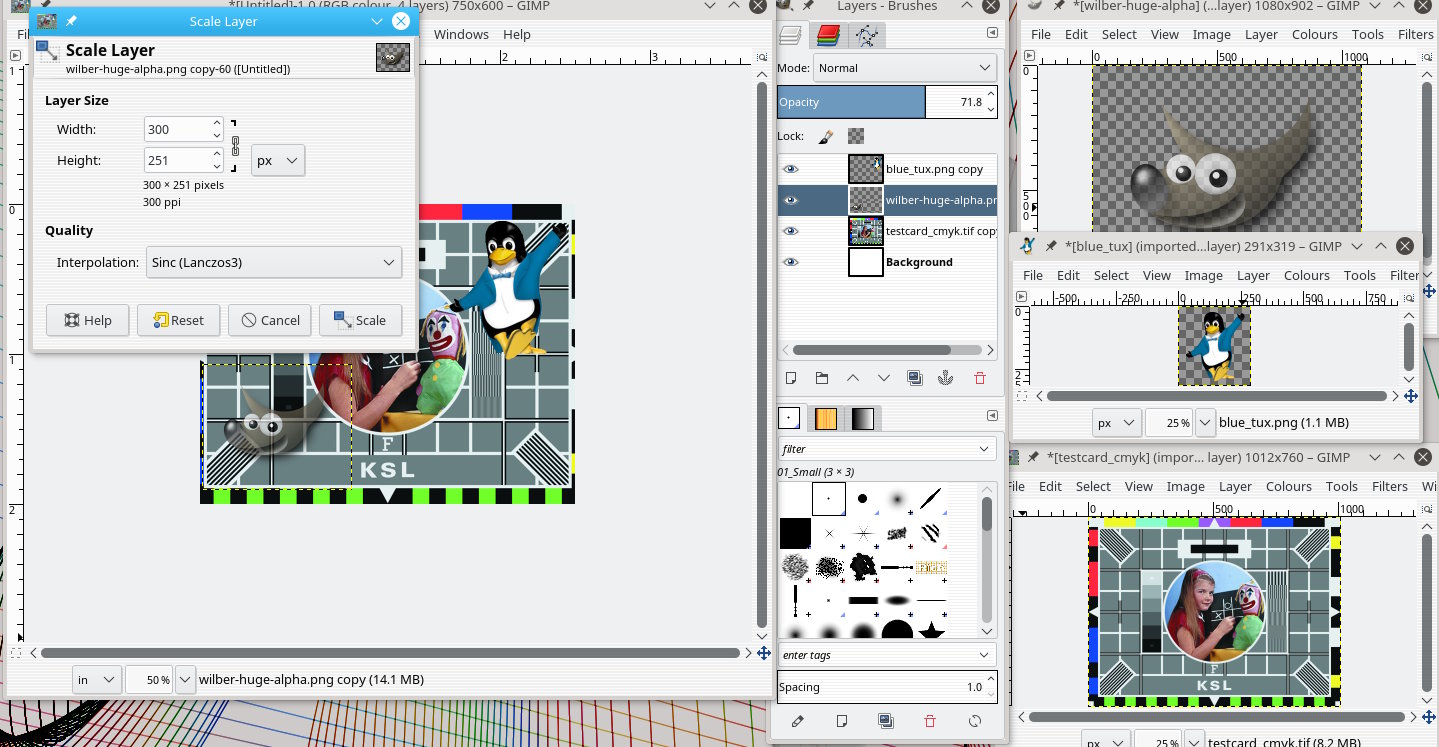Duplicate the selected brush

point(885,720)
